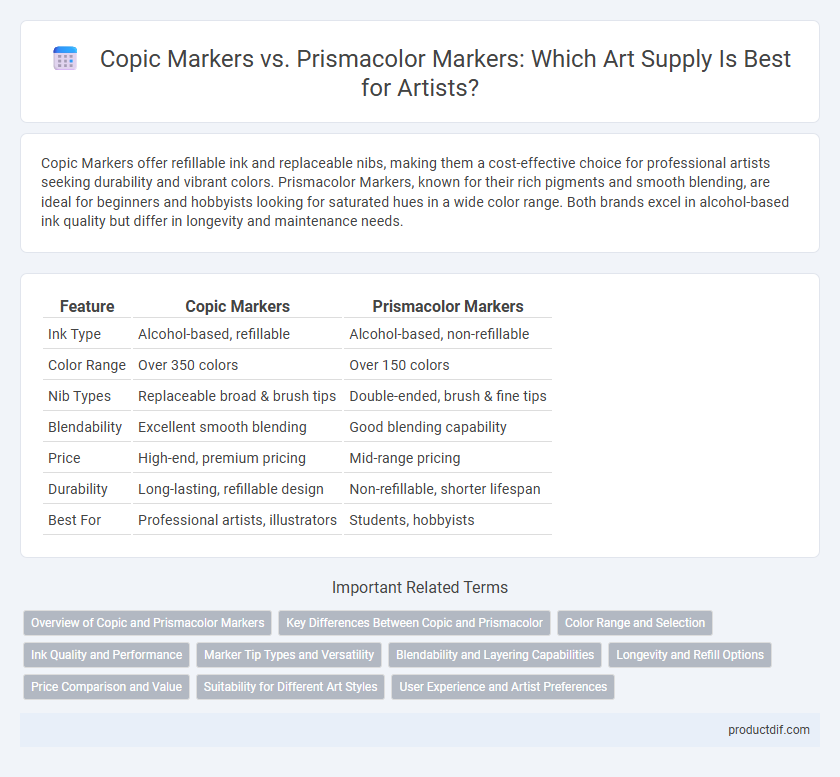Select the Color Range and Selection tag
Viewport: 840px width, 777px height.
635,623
